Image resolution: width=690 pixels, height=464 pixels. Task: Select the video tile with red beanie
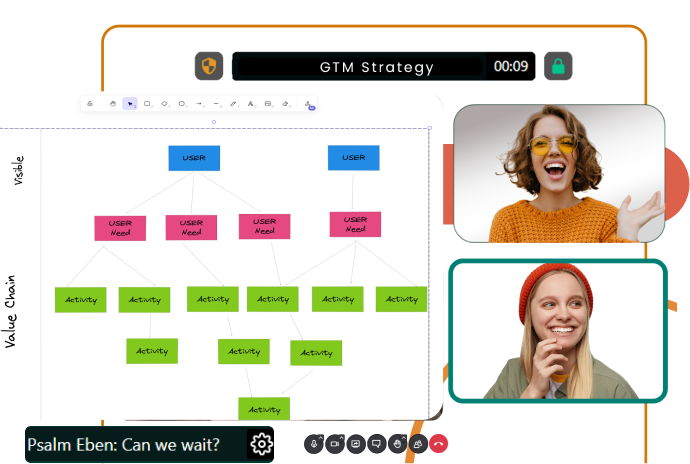(558, 331)
